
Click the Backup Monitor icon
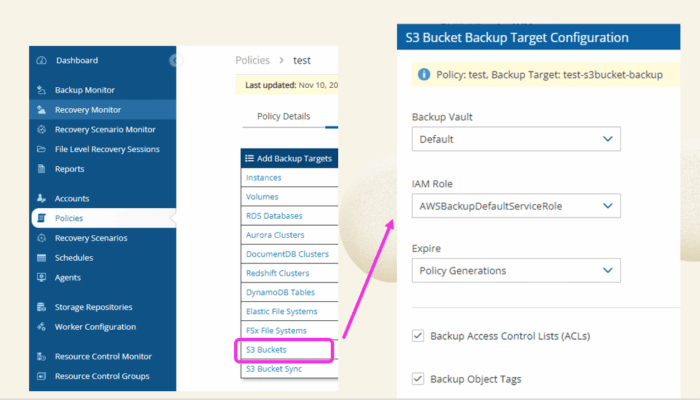pyautogui.click(x=41, y=90)
